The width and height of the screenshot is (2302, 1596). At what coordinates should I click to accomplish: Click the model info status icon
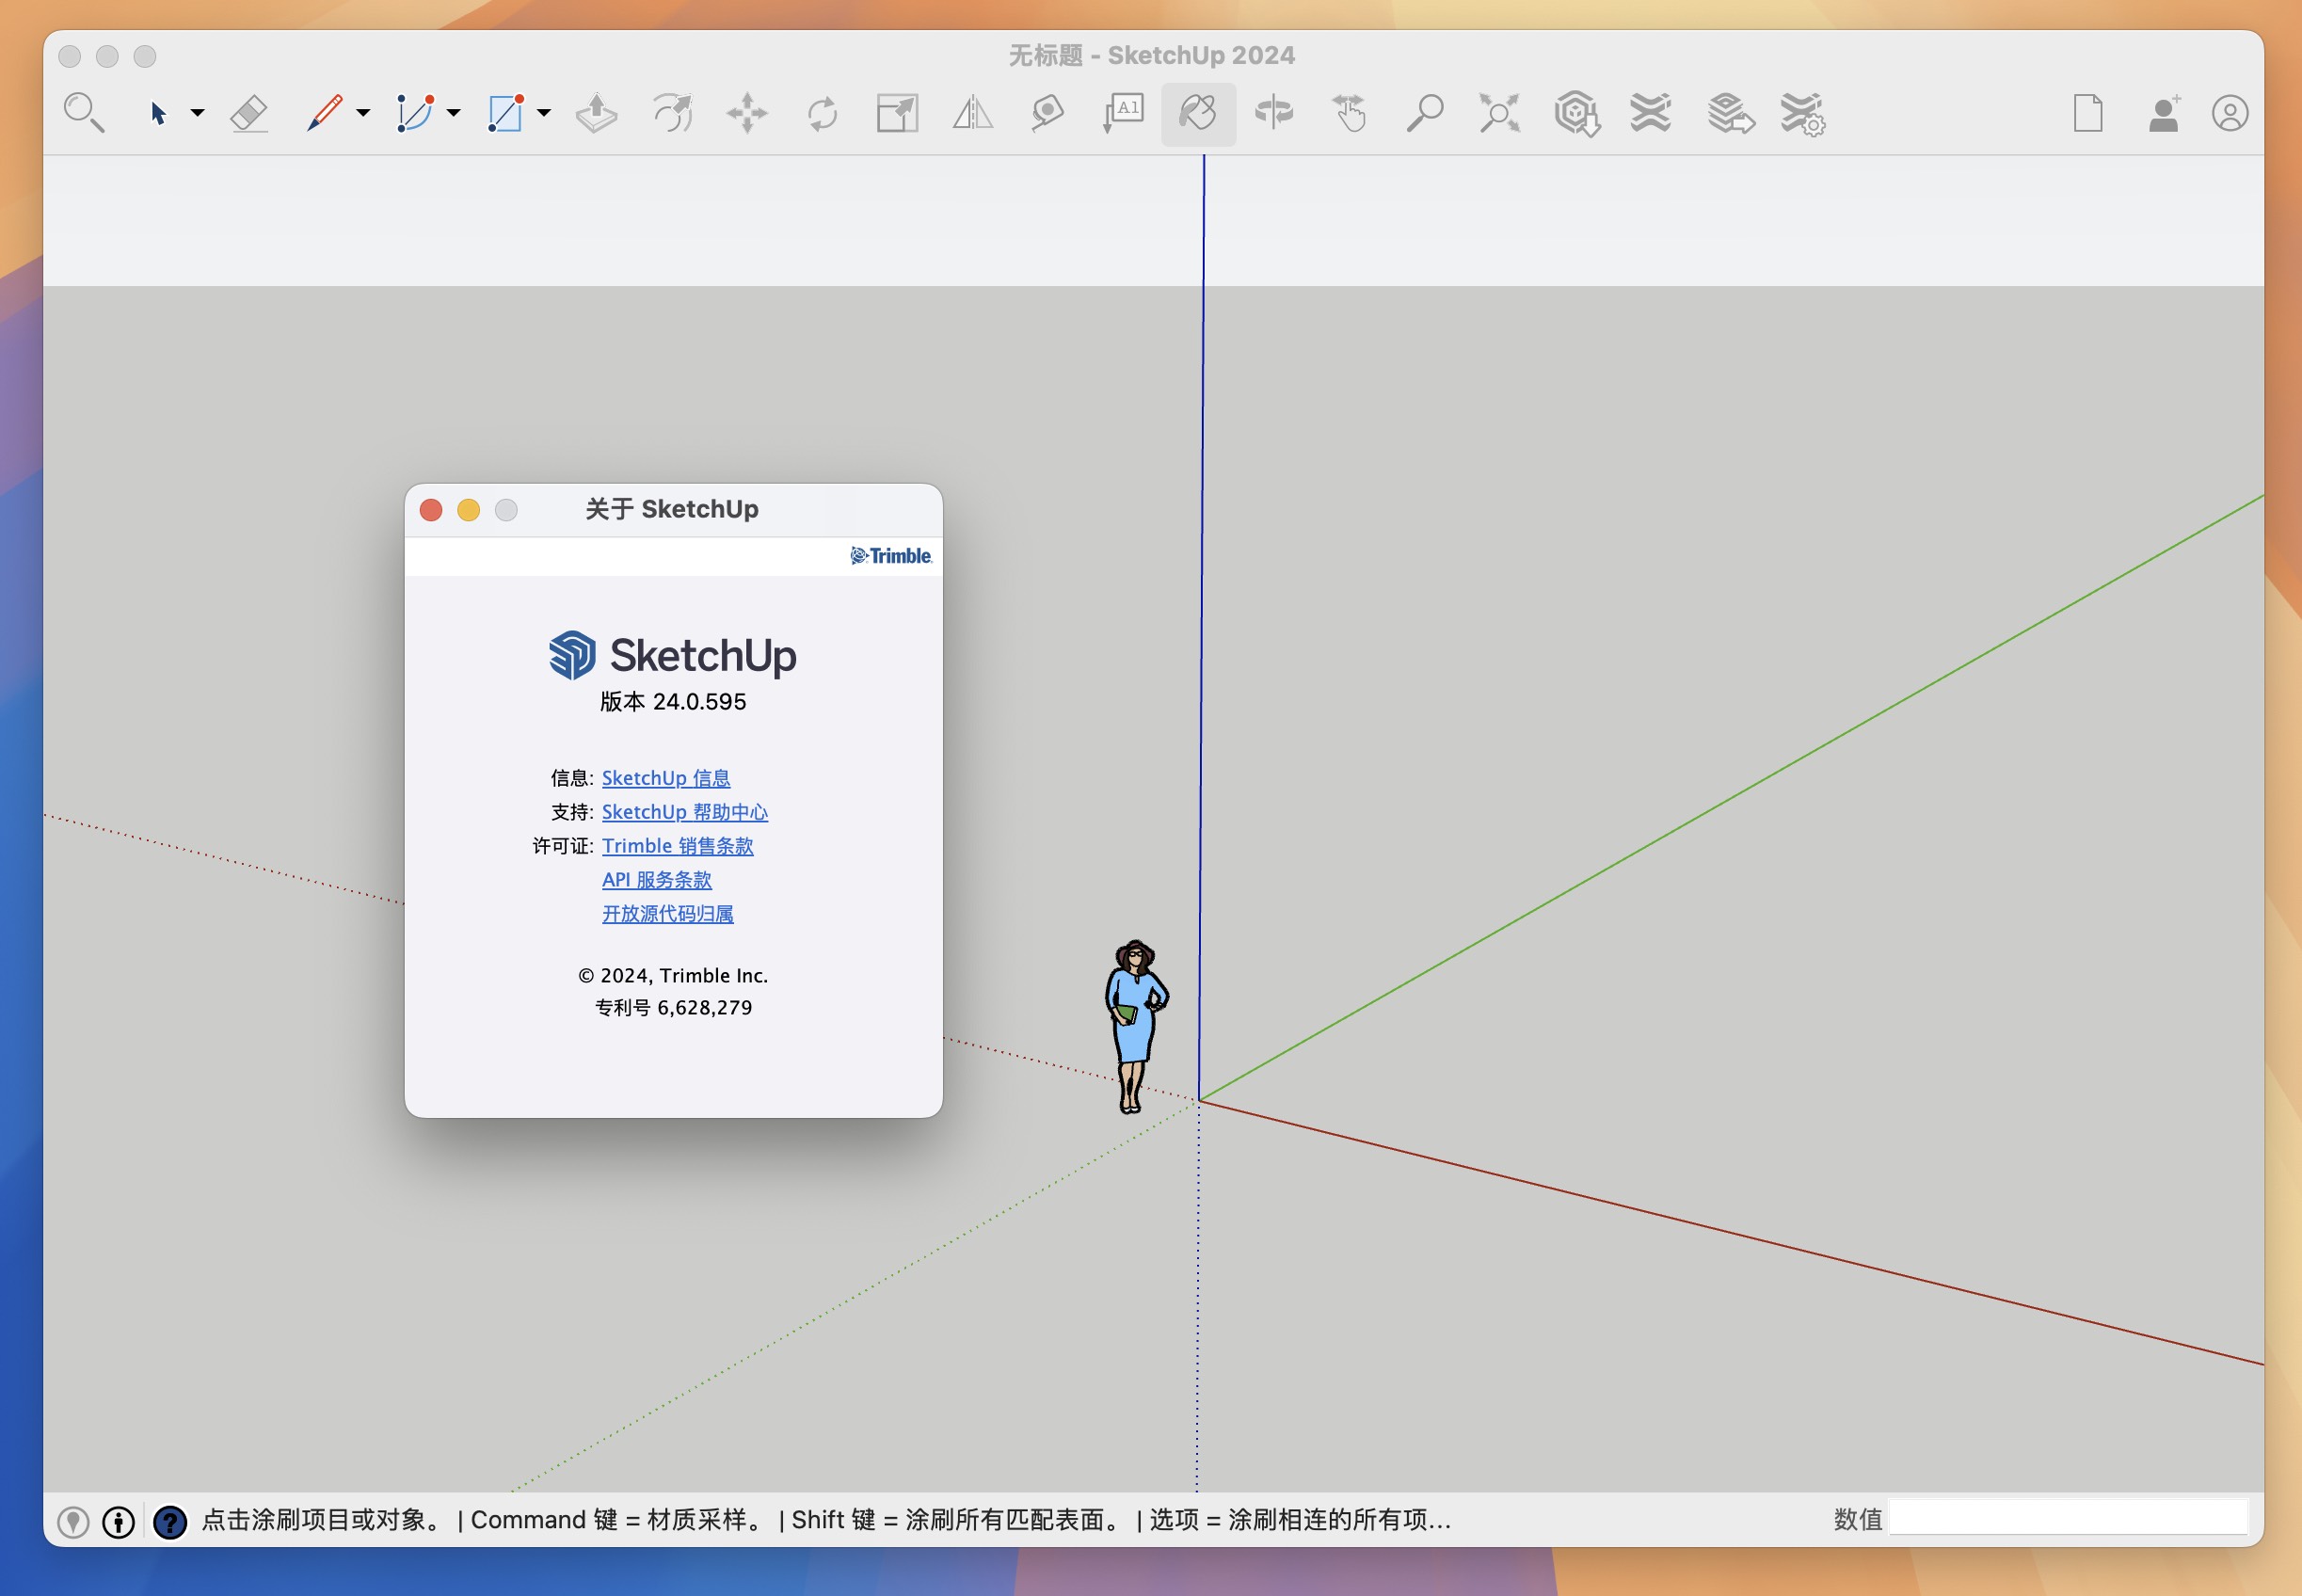pos(118,1522)
